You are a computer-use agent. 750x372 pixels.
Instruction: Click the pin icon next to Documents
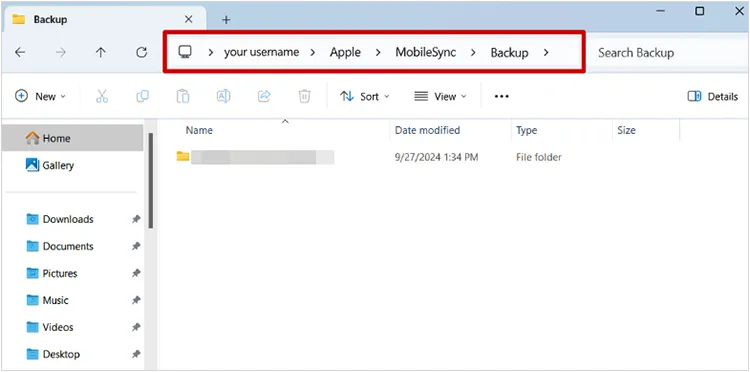tap(136, 246)
